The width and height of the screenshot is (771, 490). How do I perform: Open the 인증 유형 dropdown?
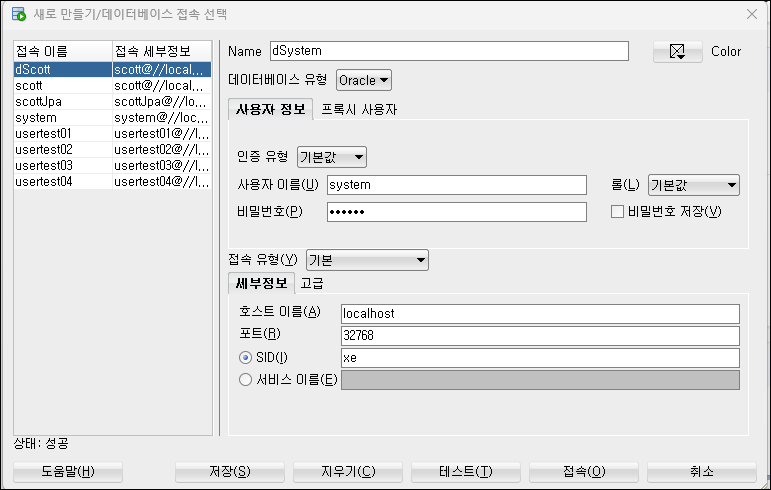tap(332, 157)
